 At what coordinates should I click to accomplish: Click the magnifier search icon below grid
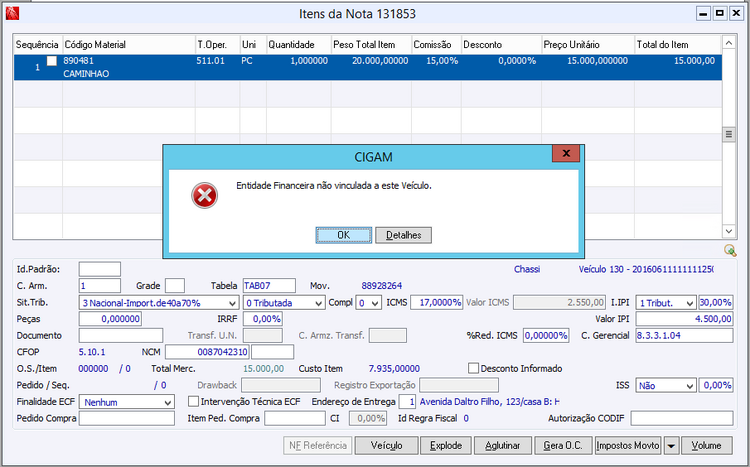point(730,250)
